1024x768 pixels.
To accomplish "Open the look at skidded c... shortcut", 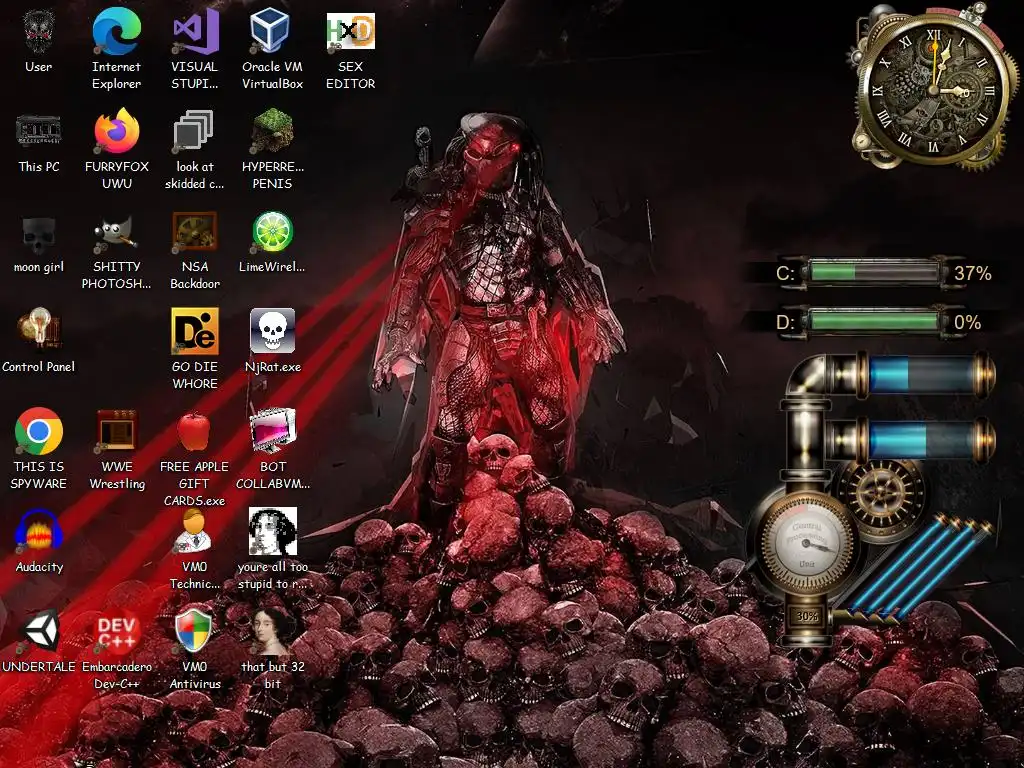I will 195,150.
